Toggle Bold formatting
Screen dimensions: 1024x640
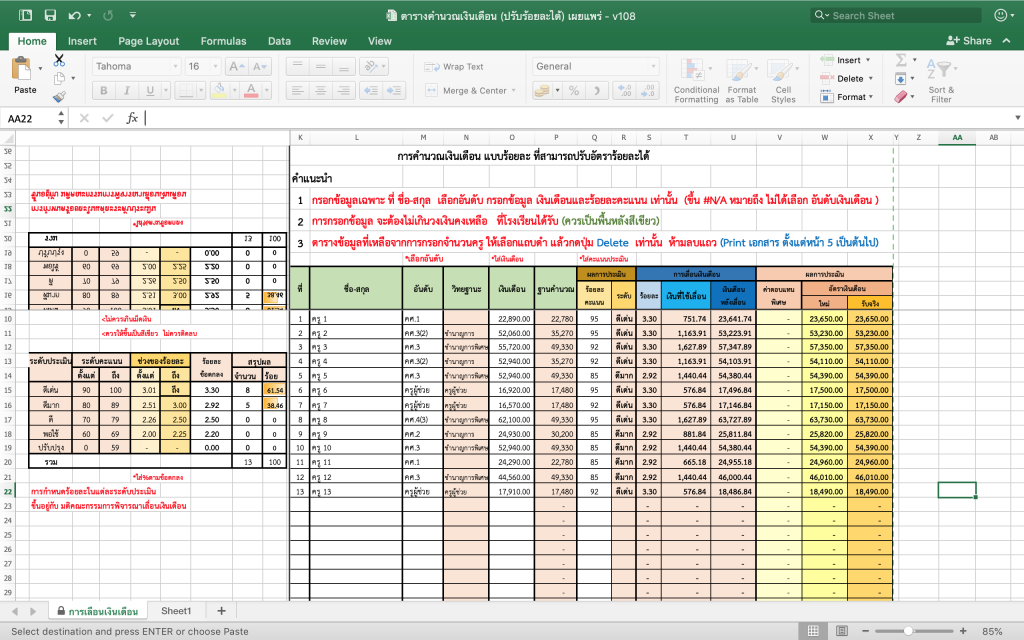coord(104,91)
